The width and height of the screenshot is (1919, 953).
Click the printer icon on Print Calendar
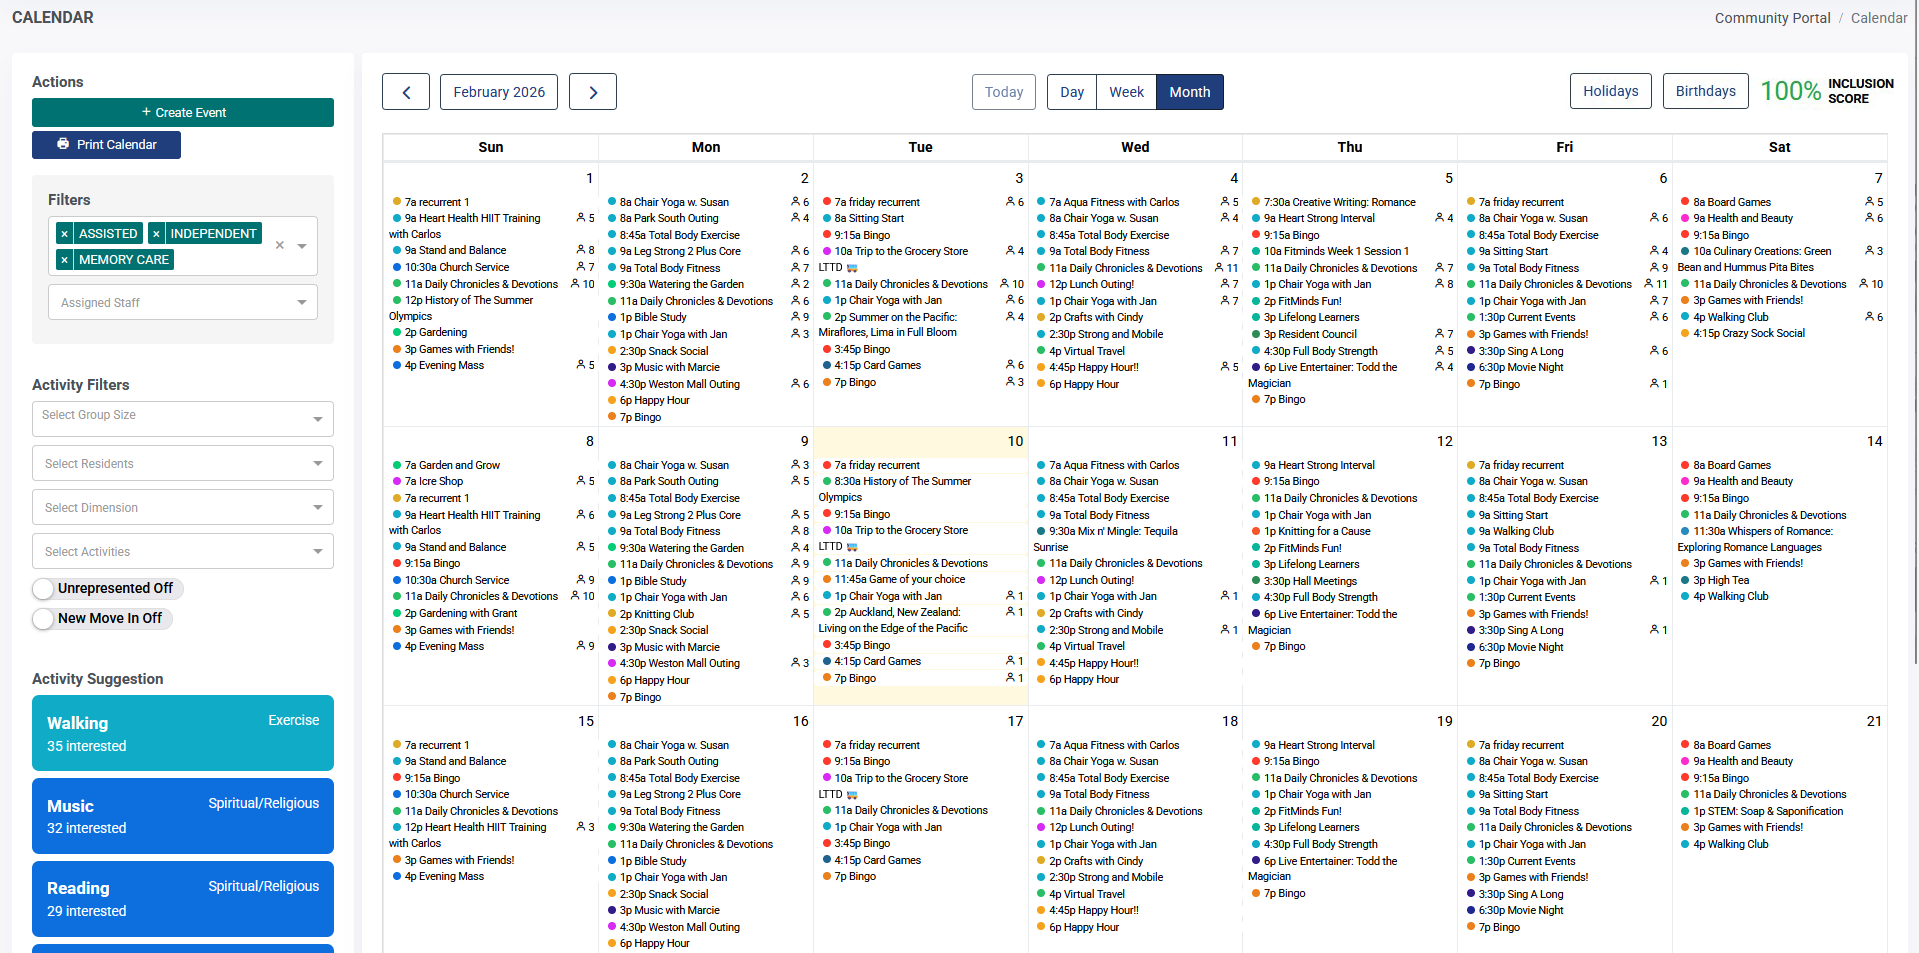(x=63, y=144)
